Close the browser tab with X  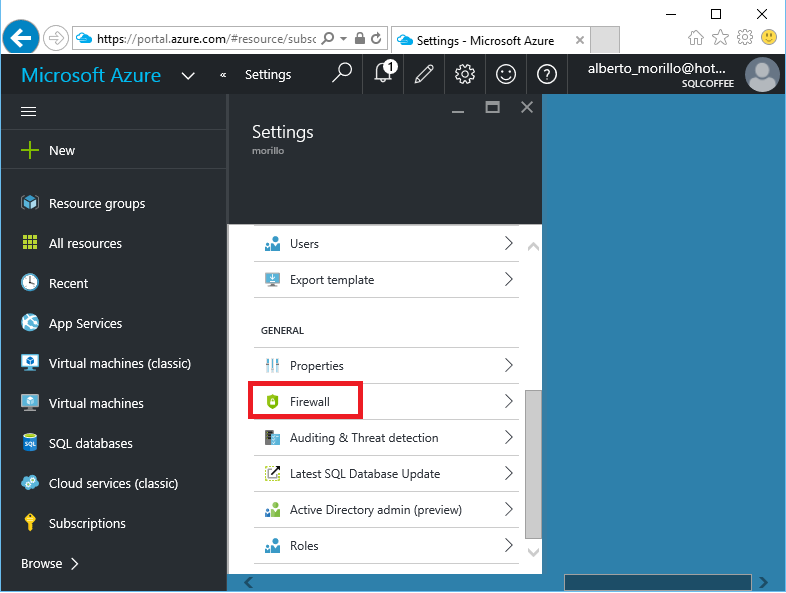coord(579,40)
